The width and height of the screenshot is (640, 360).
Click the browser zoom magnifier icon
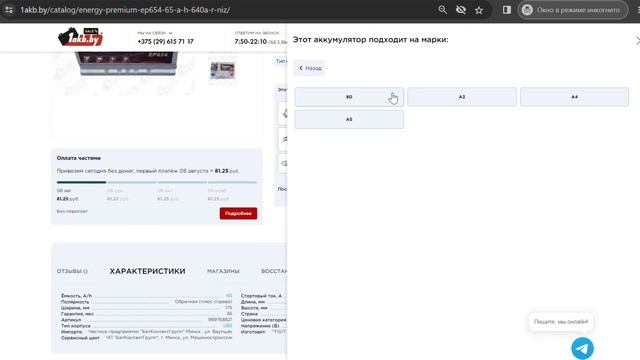coord(442,10)
